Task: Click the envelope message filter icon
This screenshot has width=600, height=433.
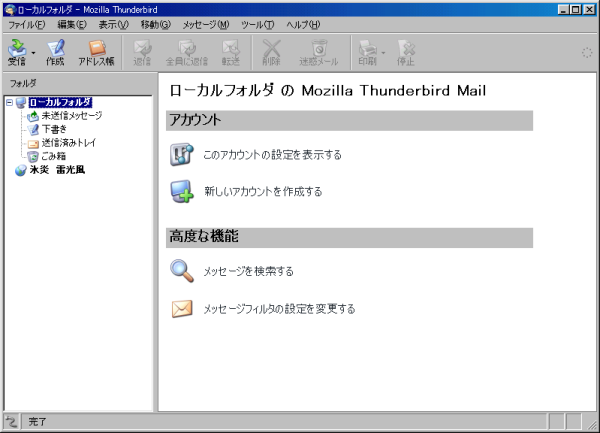Action: (182, 309)
